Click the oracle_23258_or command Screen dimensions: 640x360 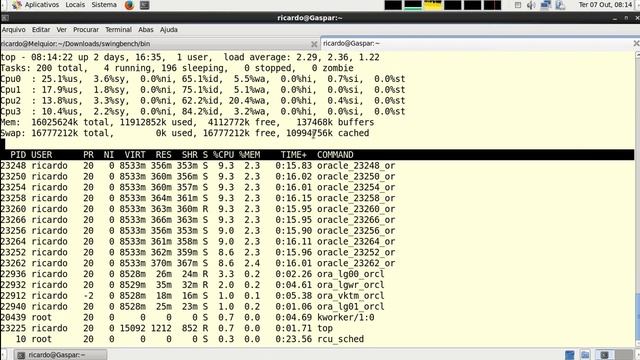click(356, 198)
